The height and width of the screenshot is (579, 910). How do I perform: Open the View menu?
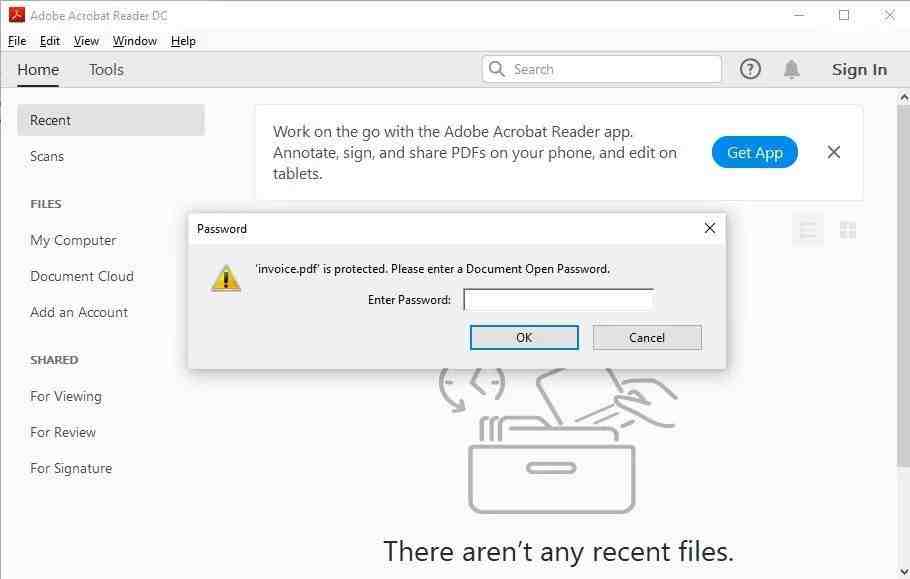pos(86,41)
